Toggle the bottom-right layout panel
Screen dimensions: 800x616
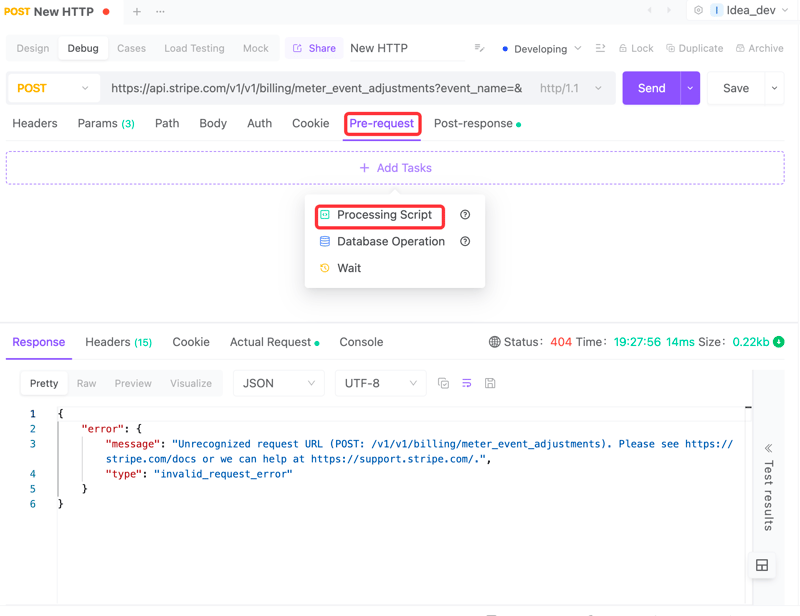tap(762, 565)
